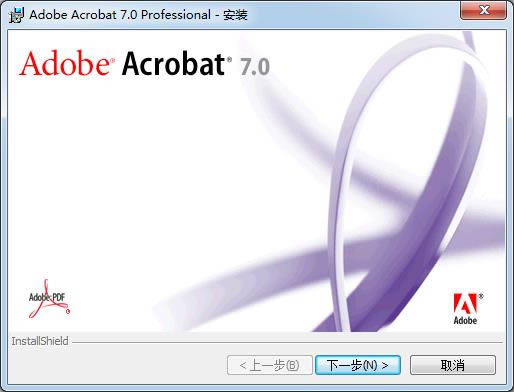Image resolution: width=514 pixels, height=392 pixels.
Task: Click the disabled < 上一步(B) back button
Action: coord(270,365)
